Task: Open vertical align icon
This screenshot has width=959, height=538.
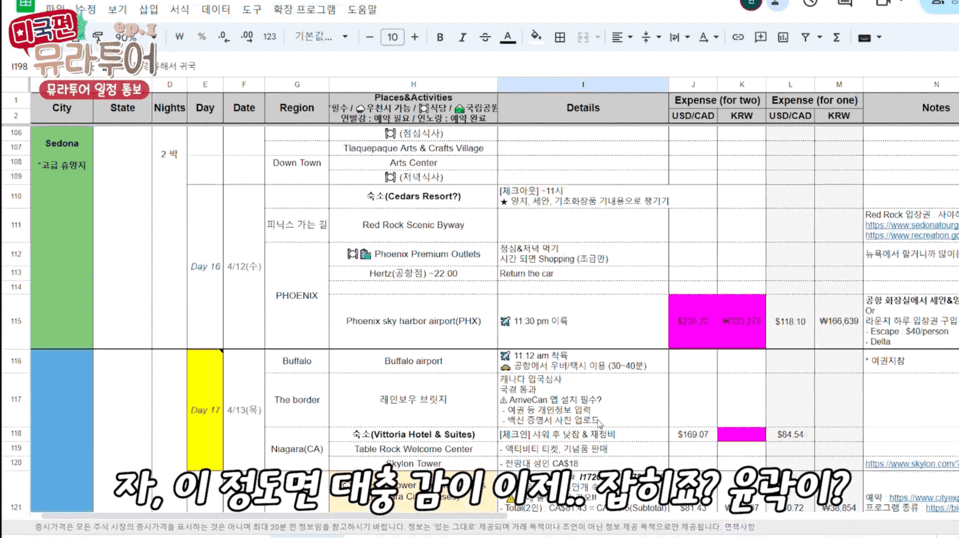Action: coord(646,37)
